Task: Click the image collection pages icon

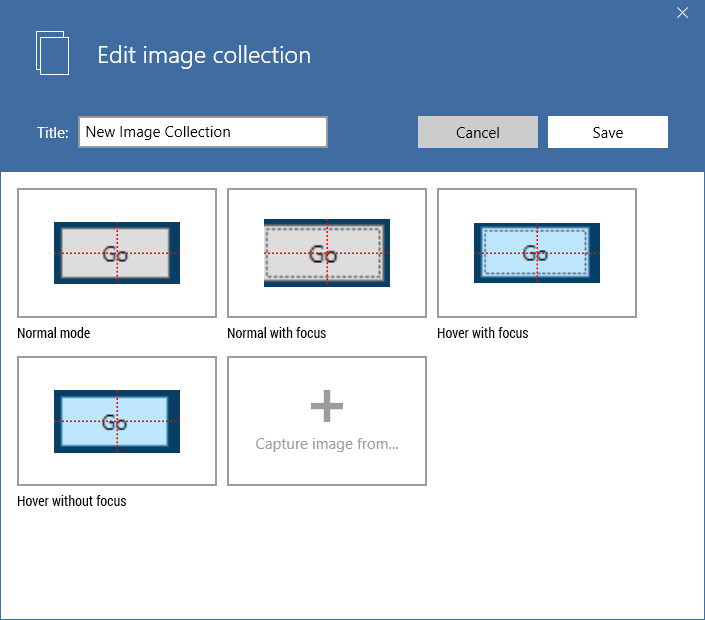Action: pyautogui.click(x=52, y=53)
